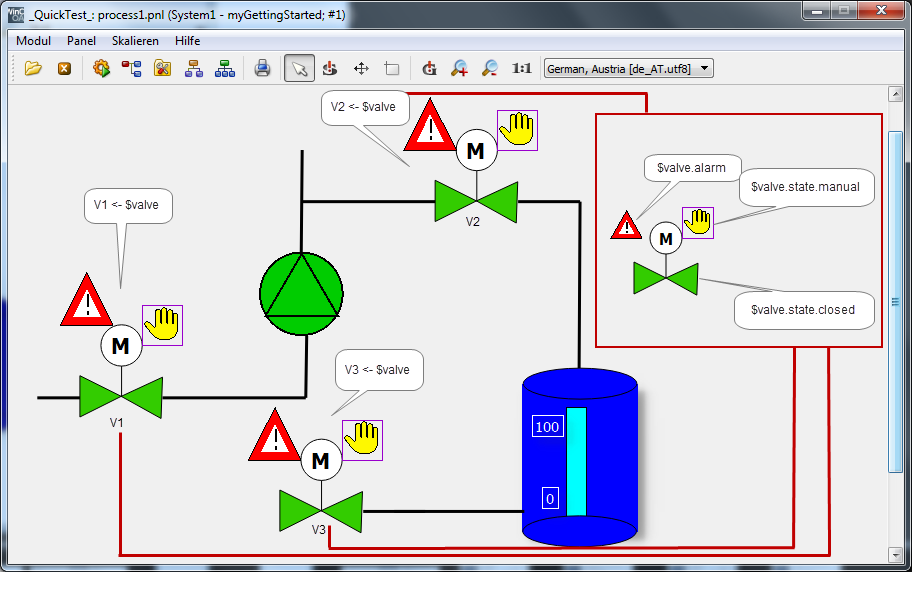Click the V3 manual mode hand icon
Image resolution: width=921 pixels, height=589 pixels.
click(x=362, y=440)
